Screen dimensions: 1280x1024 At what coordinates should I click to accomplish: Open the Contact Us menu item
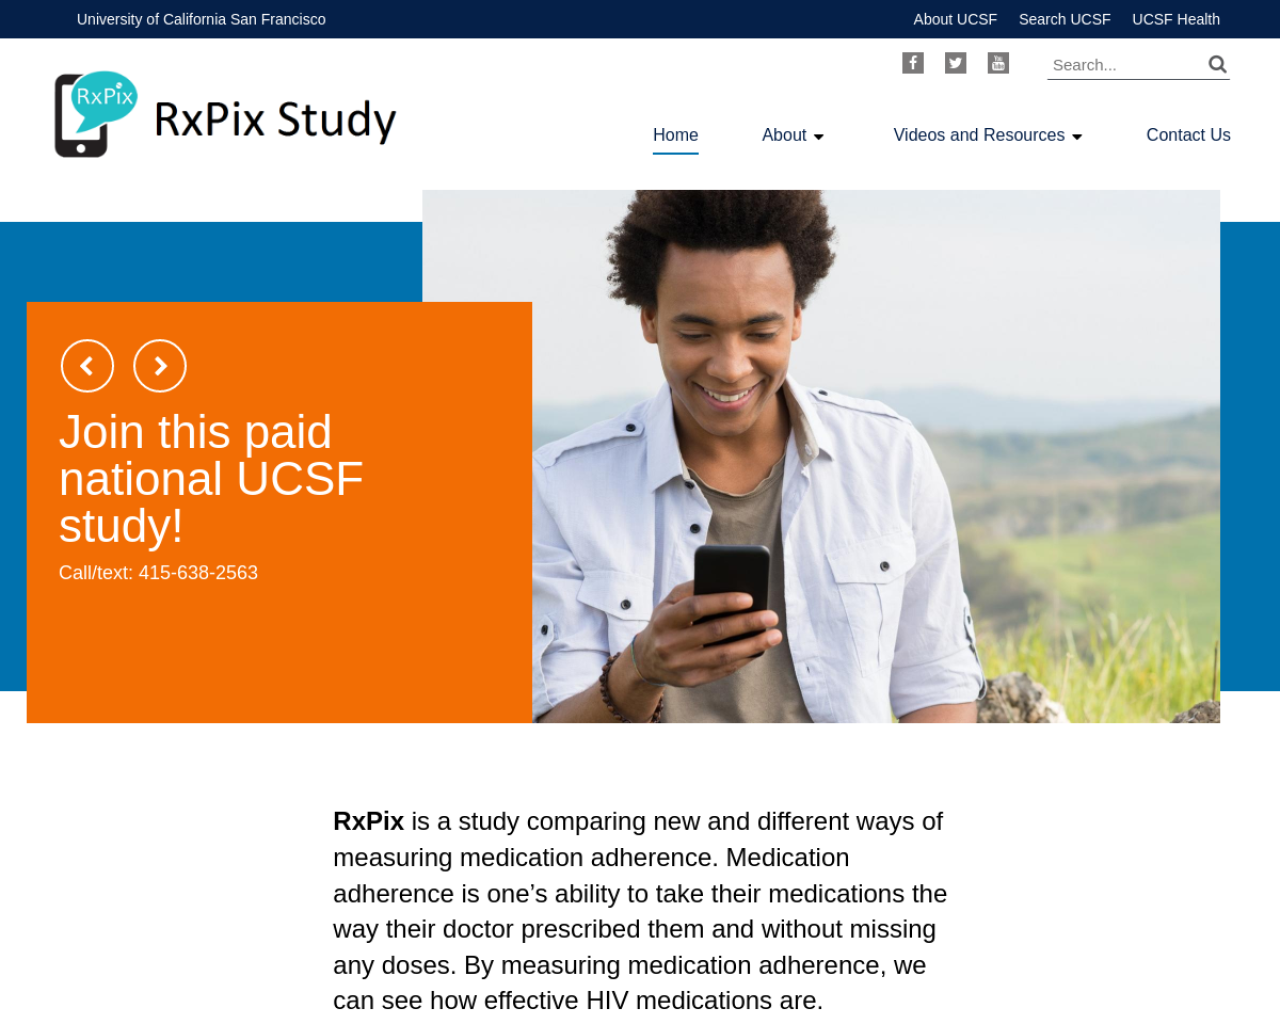(x=1188, y=135)
